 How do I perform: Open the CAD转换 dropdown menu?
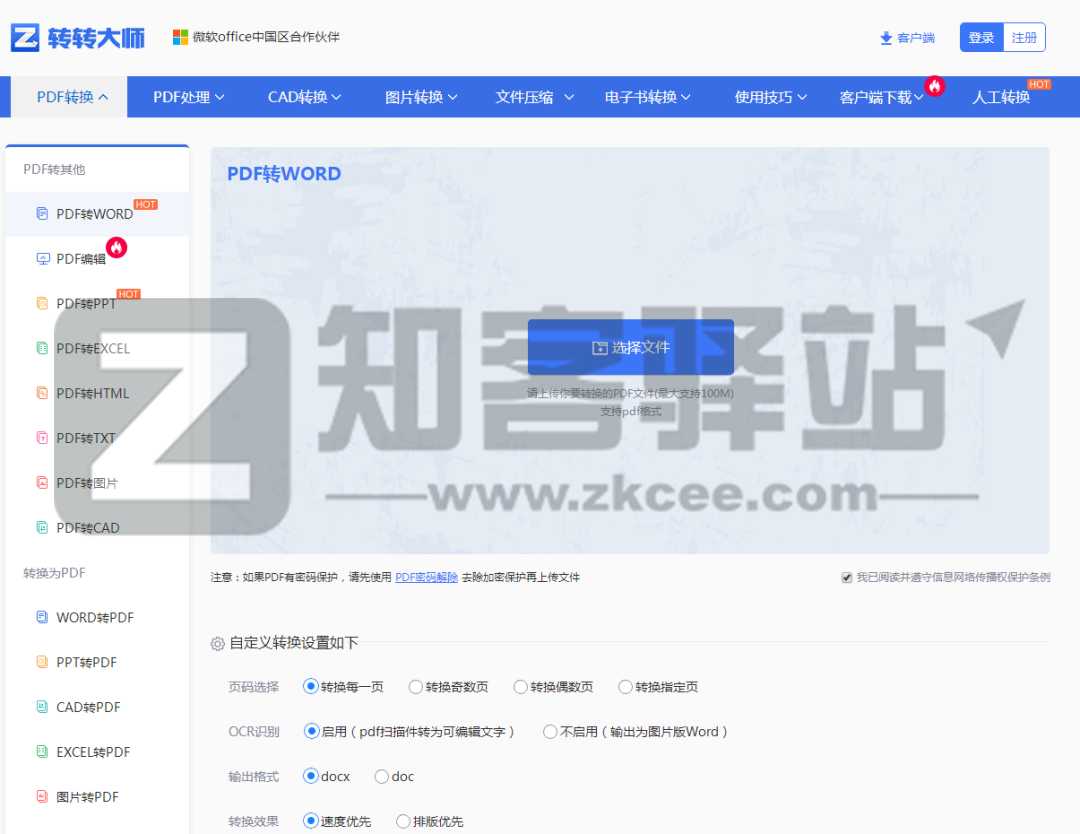(x=304, y=97)
